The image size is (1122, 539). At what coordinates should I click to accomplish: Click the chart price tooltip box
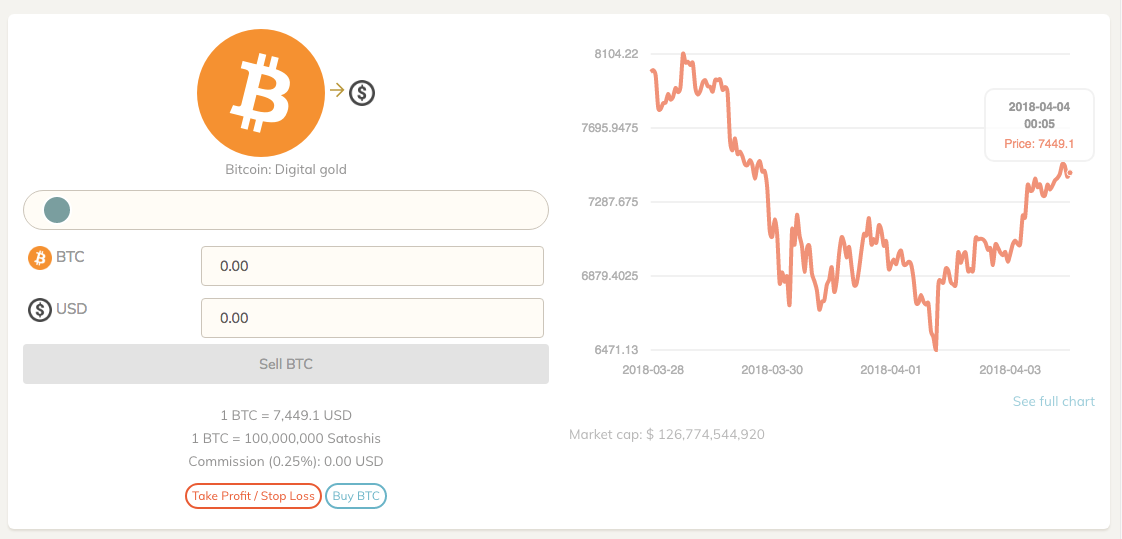1039,125
